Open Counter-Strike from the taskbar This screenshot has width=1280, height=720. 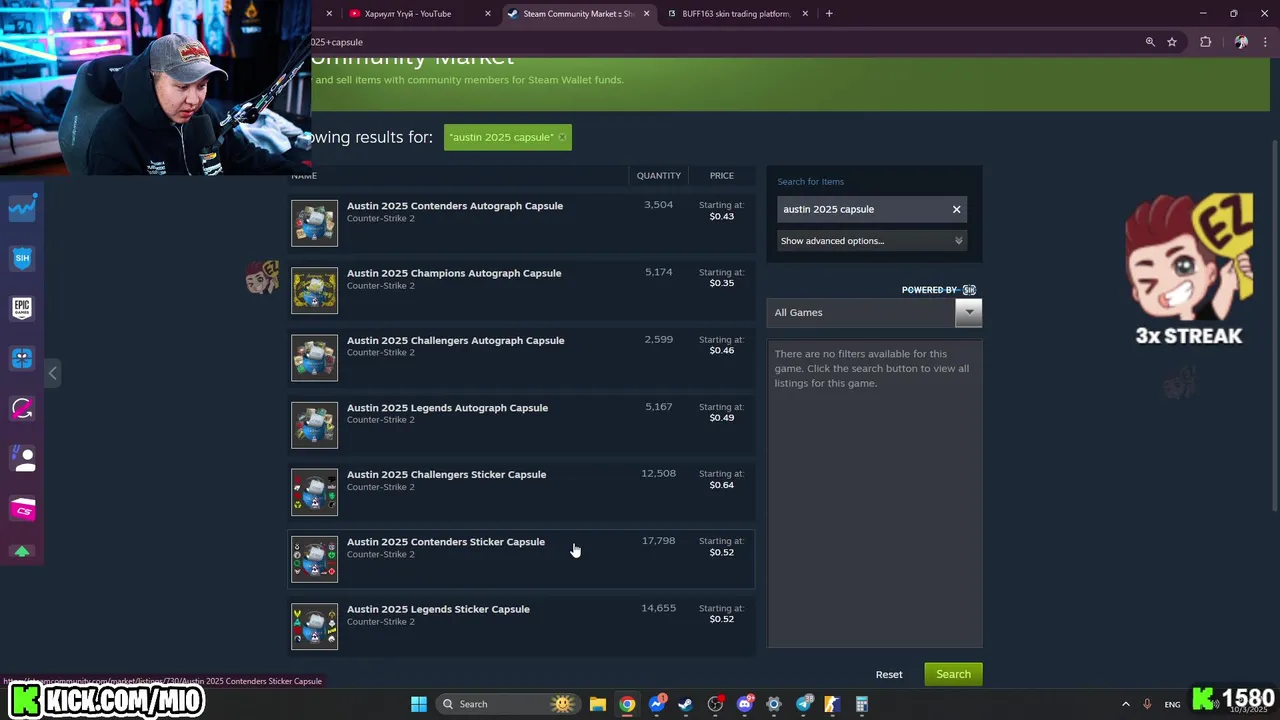pyautogui.click(x=832, y=704)
